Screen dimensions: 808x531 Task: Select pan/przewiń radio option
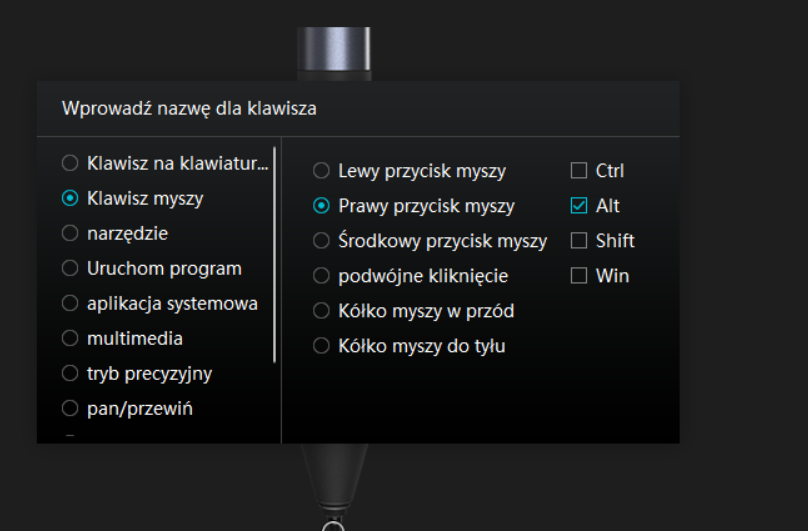click(x=70, y=408)
